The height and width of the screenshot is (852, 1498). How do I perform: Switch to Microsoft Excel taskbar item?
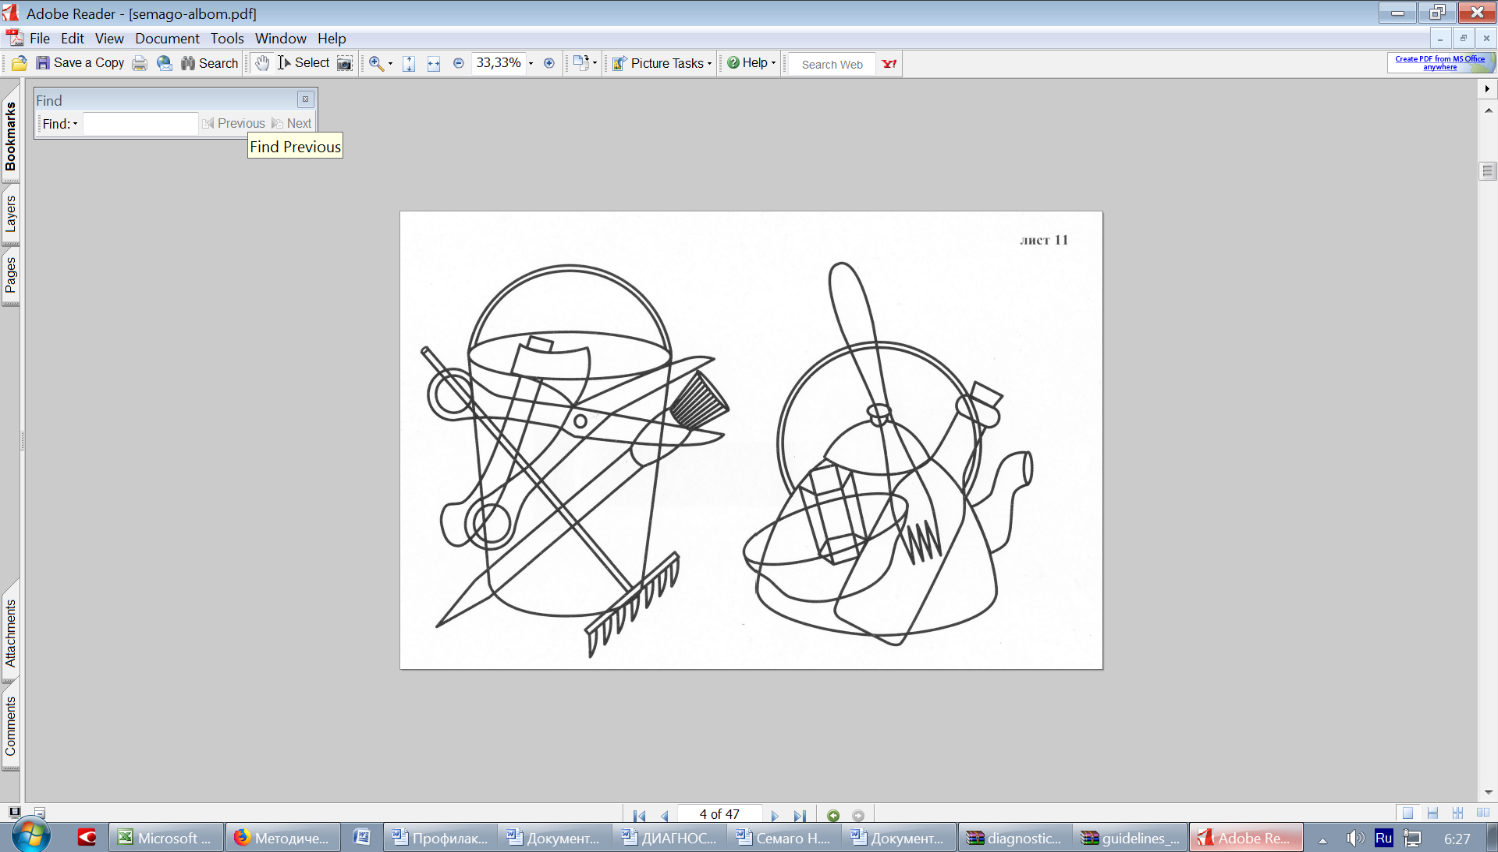[166, 838]
